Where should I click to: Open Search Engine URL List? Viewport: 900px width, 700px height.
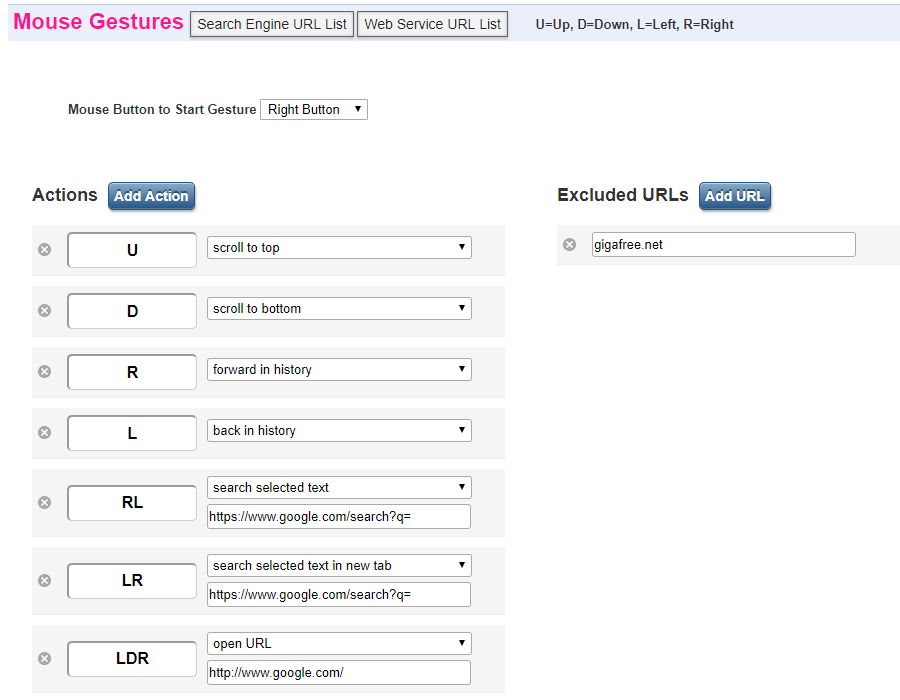pos(272,24)
